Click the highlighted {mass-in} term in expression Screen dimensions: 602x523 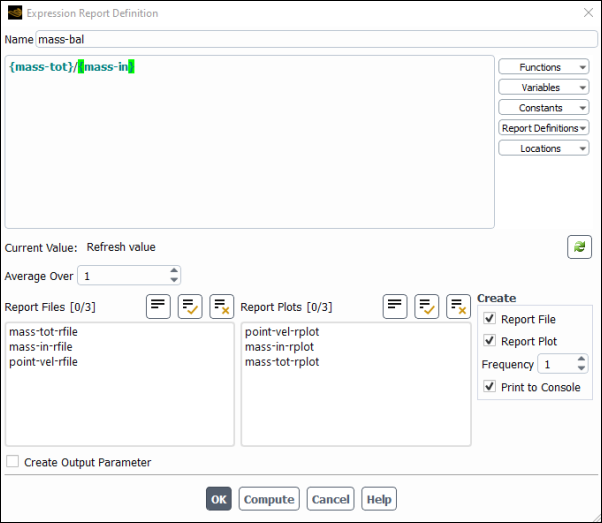106,67
